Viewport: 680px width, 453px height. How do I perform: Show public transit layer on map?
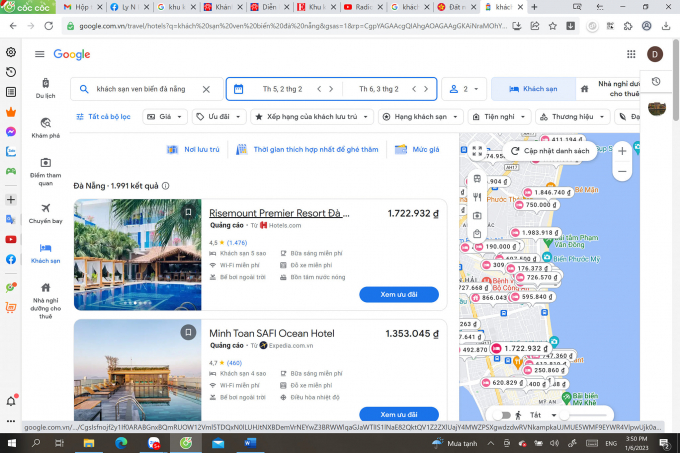[477, 179]
